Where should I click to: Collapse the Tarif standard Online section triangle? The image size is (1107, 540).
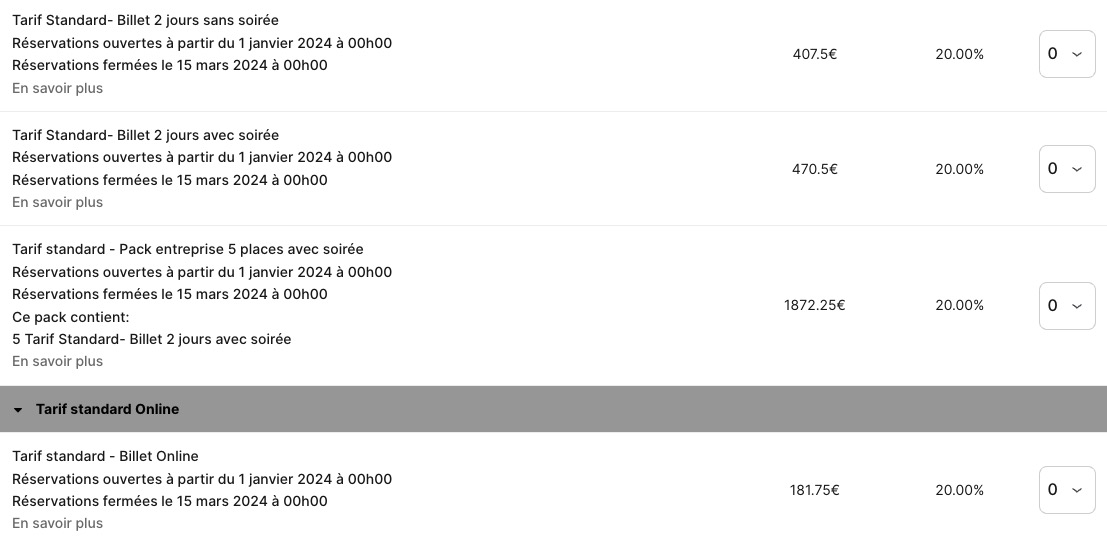click(18, 410)
